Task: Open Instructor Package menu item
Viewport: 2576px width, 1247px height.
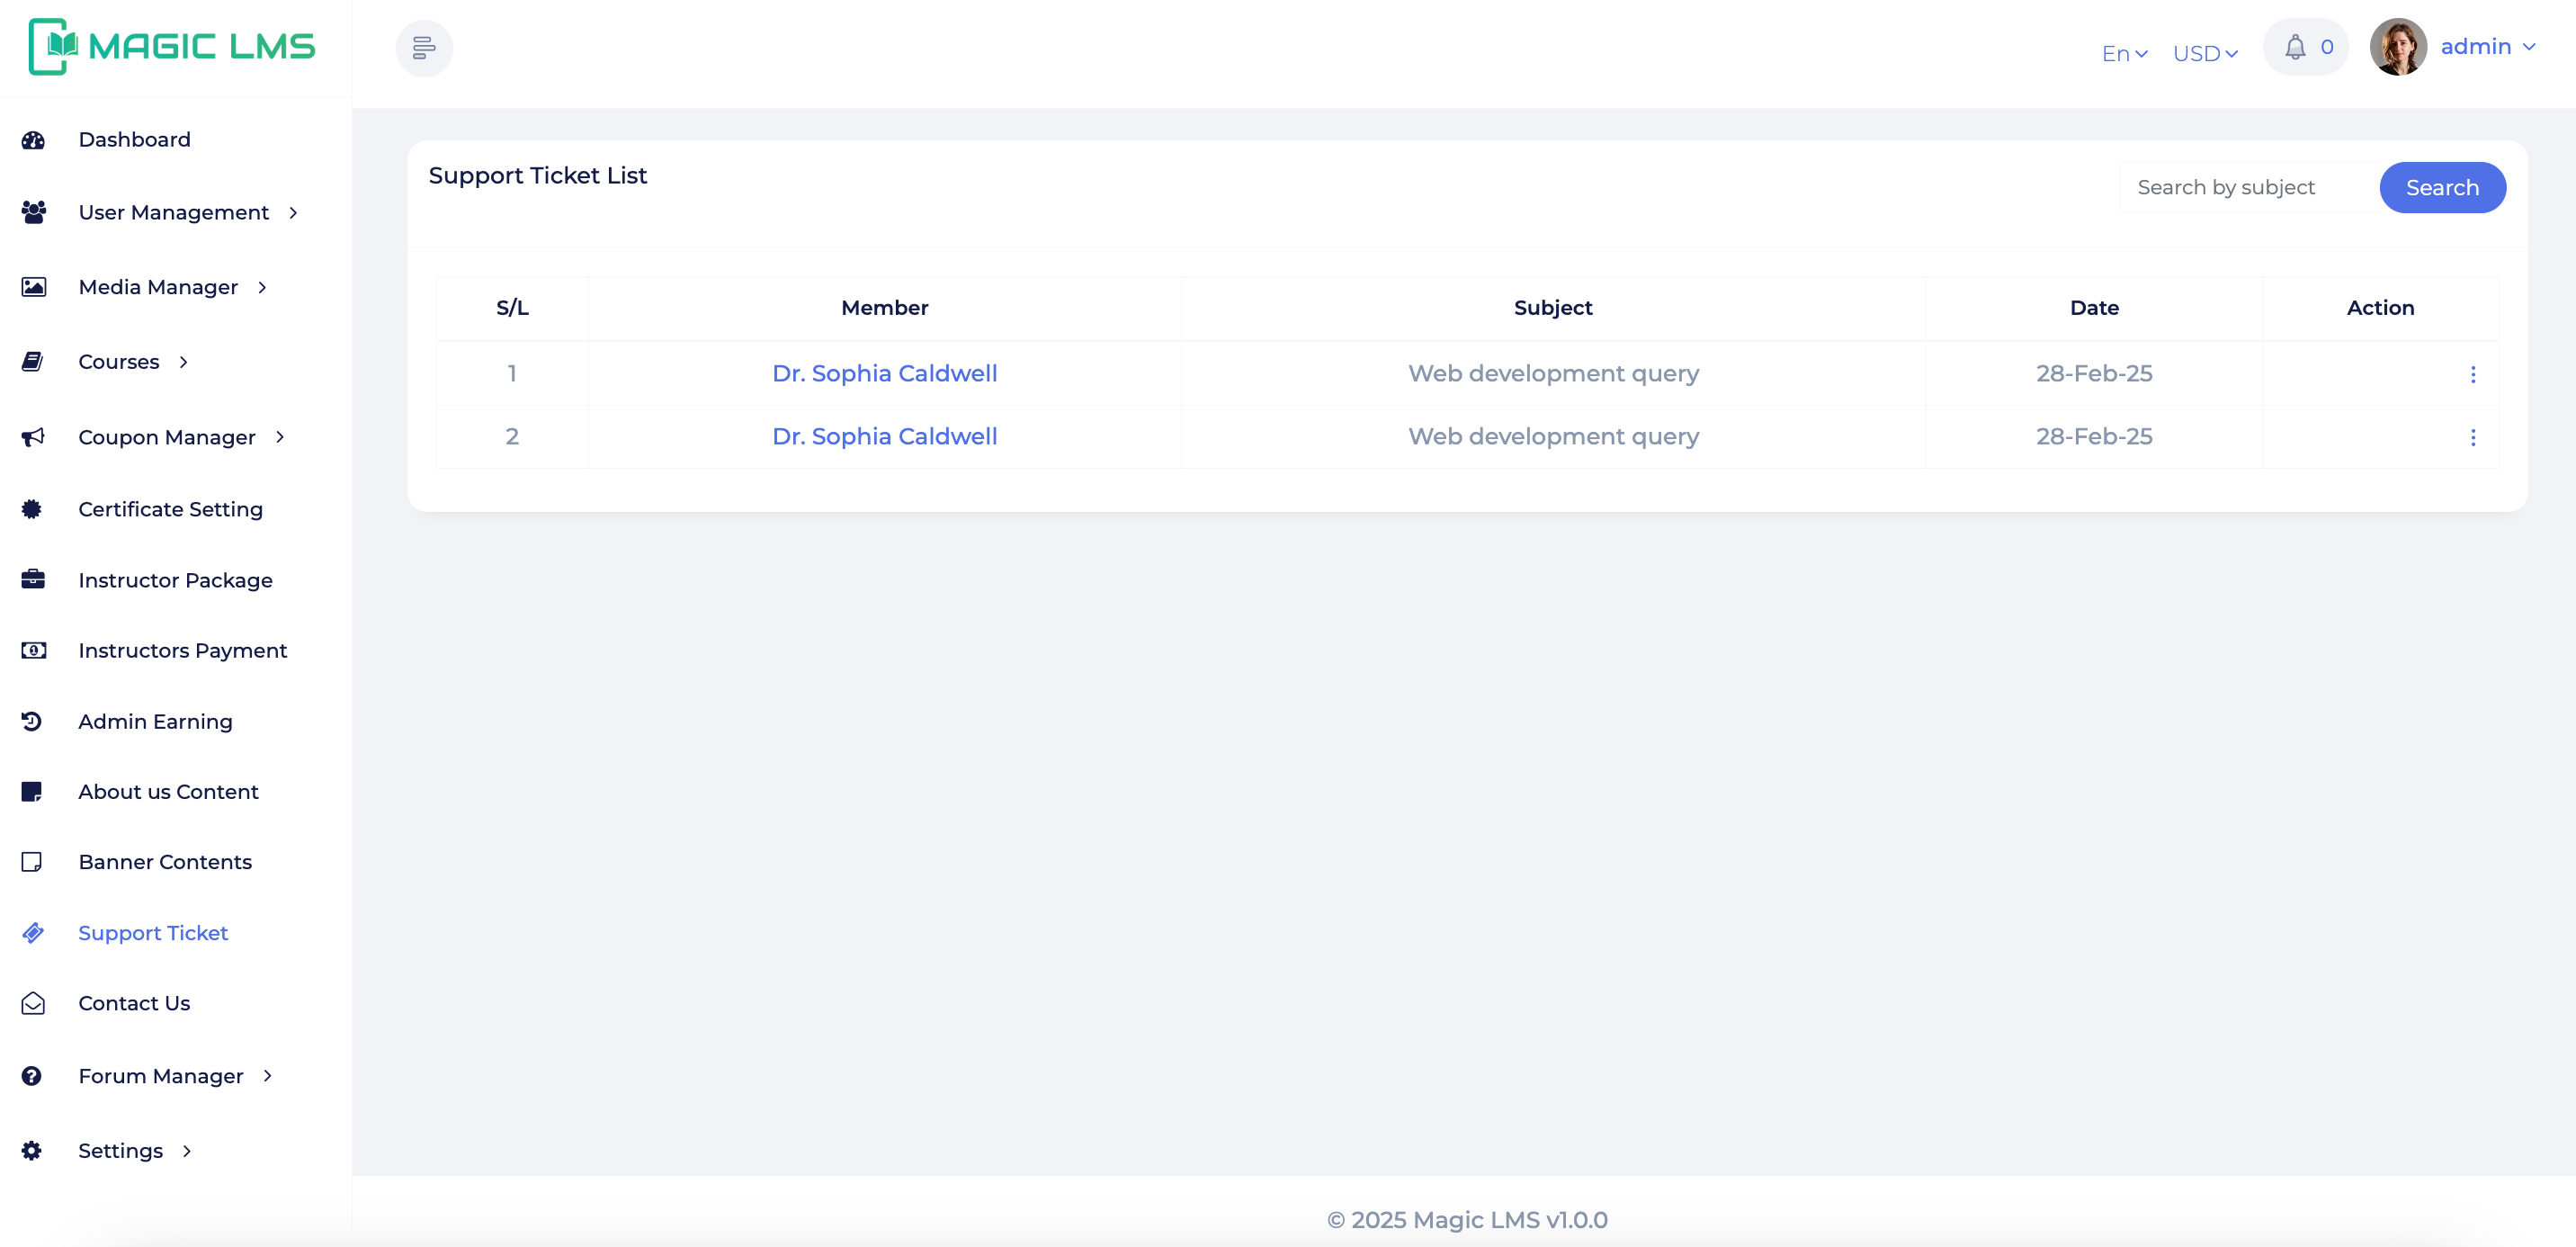Action: pyautogui.click(x=175, y=580)
